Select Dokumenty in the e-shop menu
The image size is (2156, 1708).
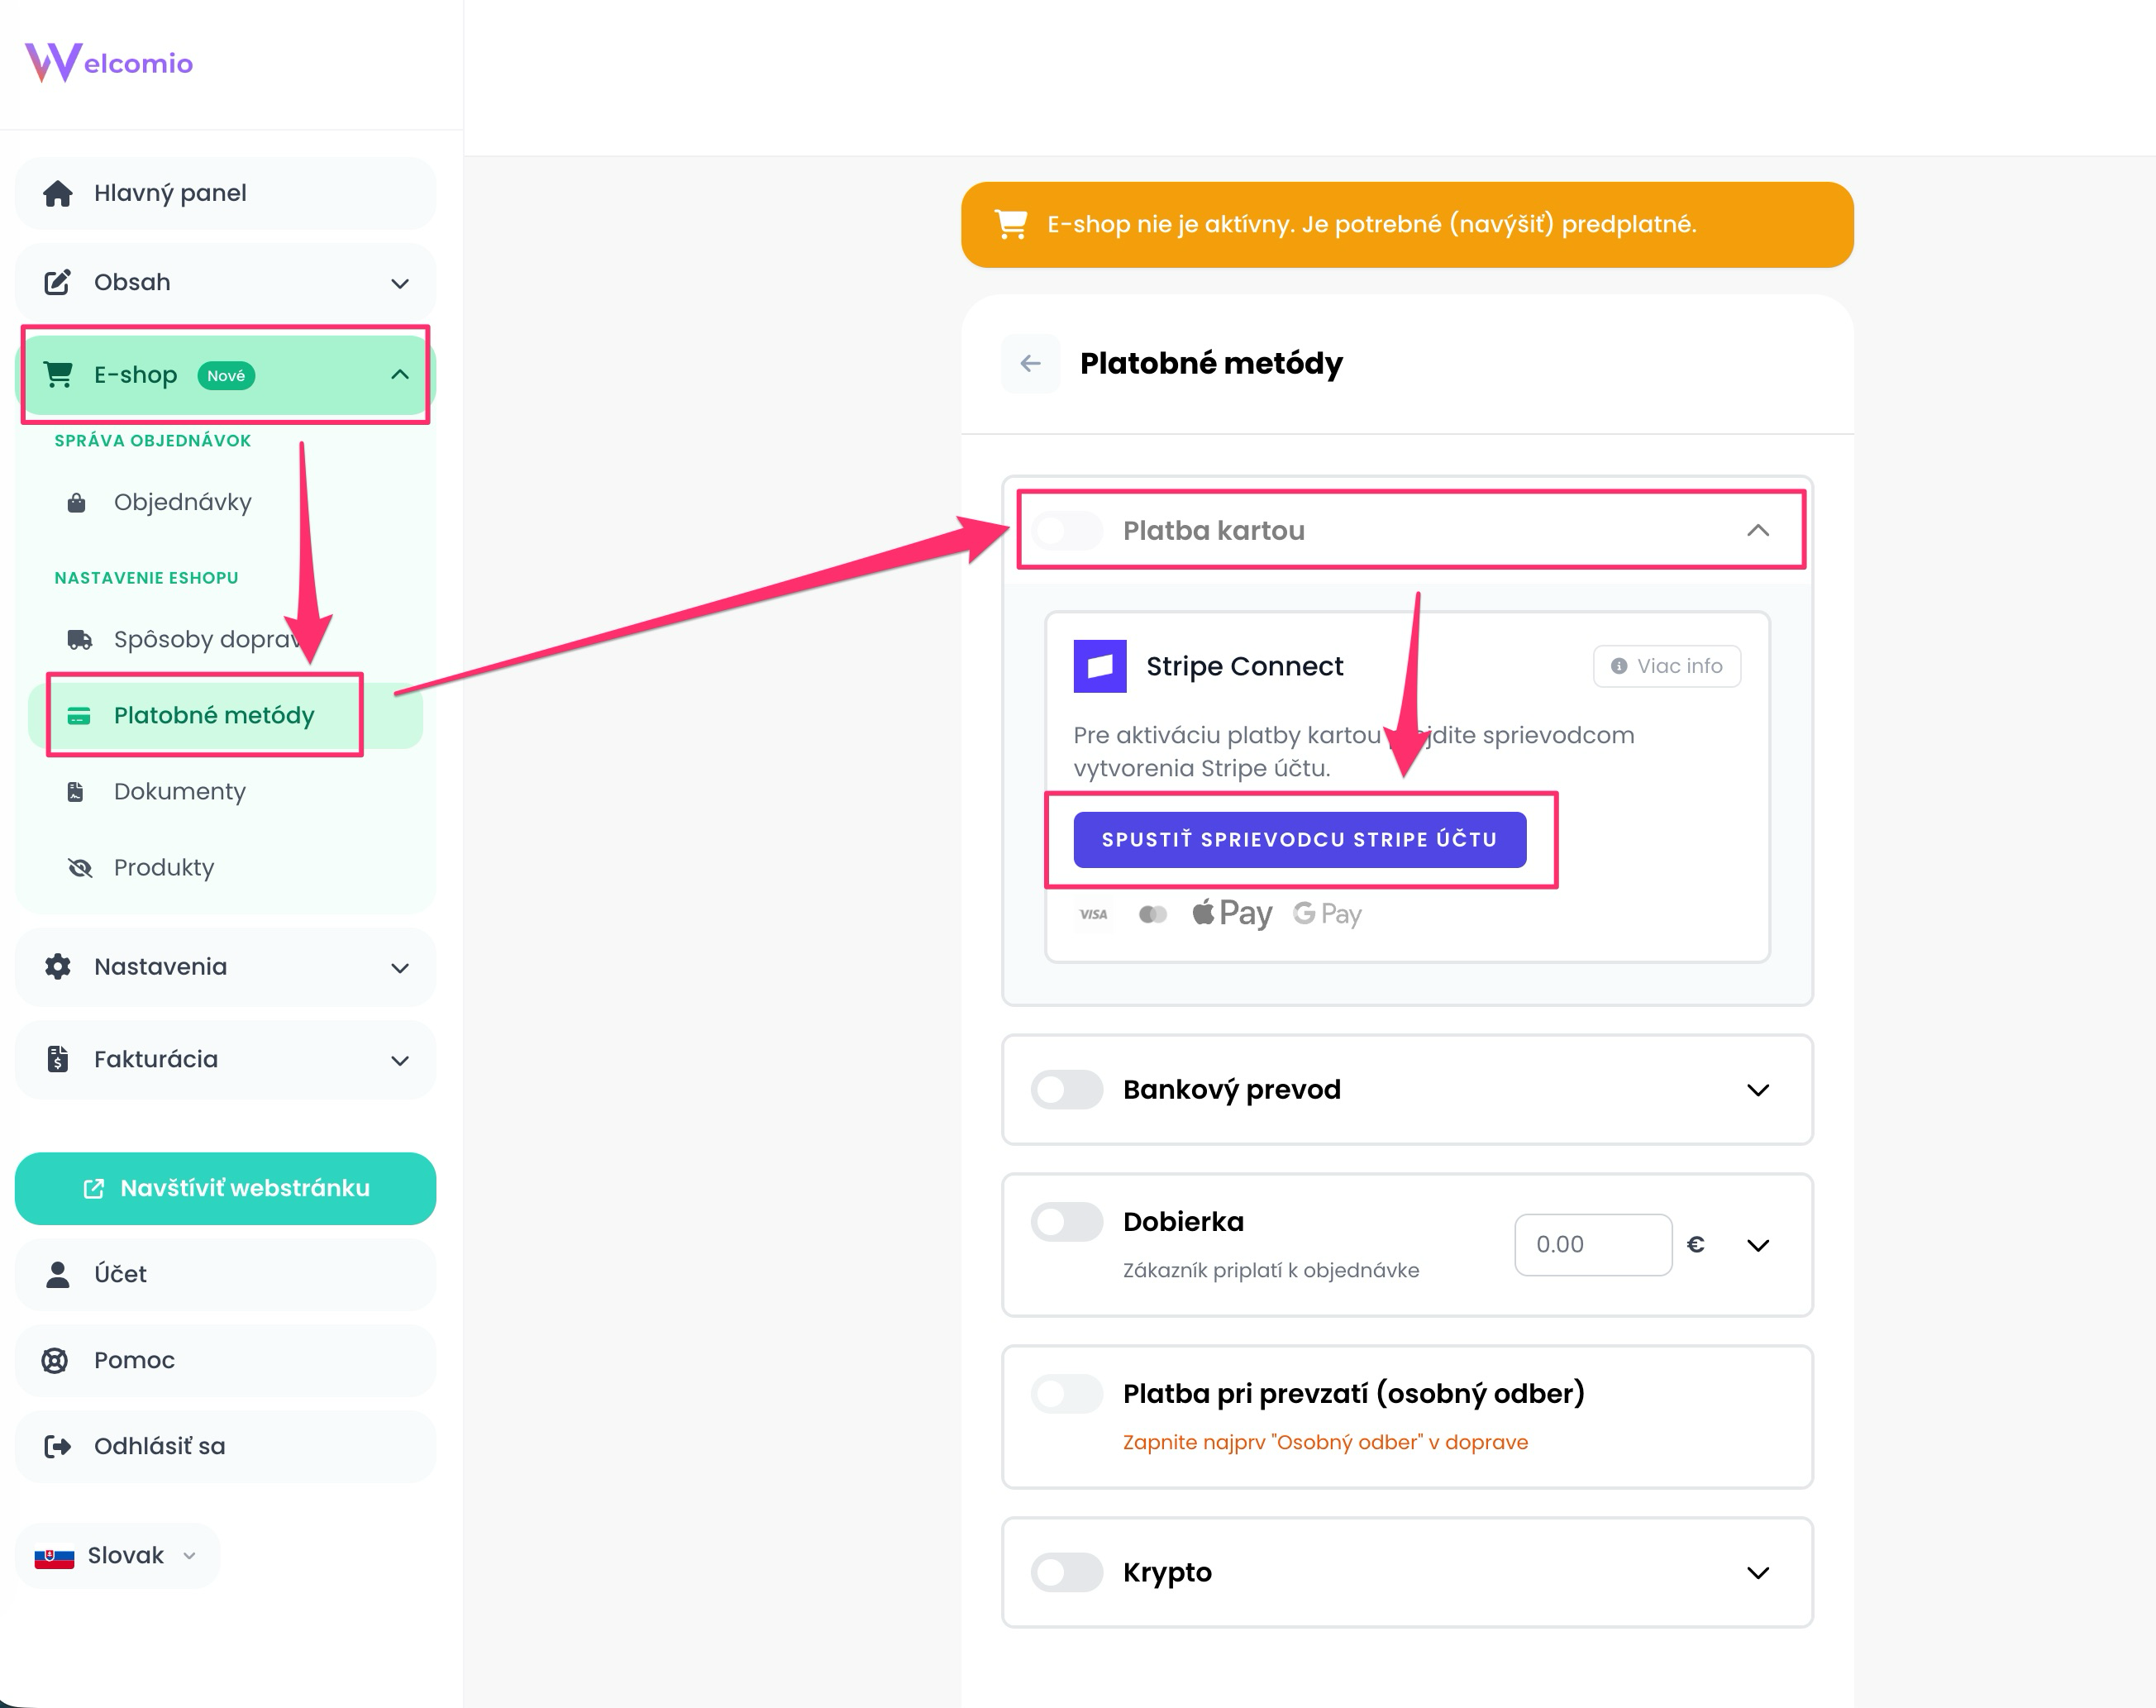point(180,791)
